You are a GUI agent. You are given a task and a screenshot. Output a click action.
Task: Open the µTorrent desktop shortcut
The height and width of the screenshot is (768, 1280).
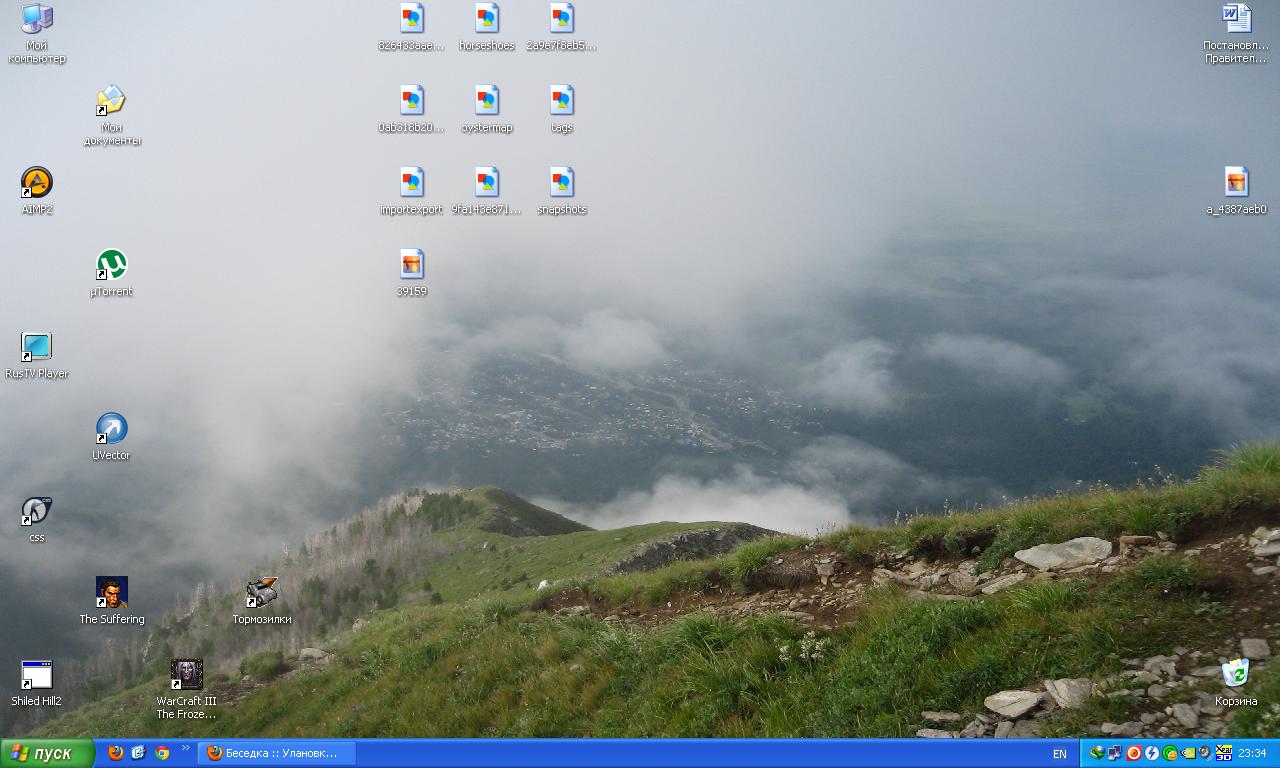click(111, 265)
